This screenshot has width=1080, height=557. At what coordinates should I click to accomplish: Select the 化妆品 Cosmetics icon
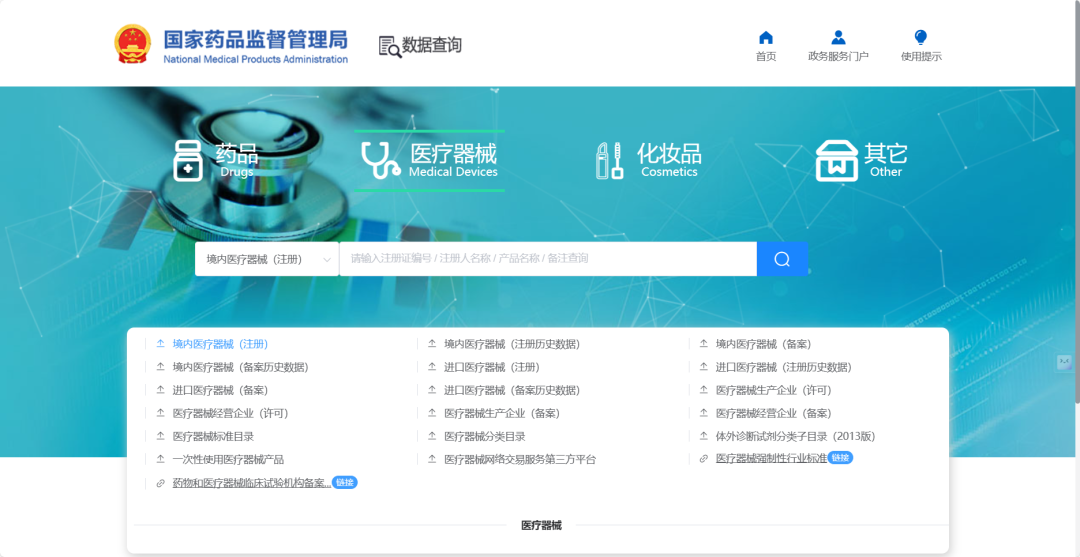pyautogui.click(x=609, y=160)
